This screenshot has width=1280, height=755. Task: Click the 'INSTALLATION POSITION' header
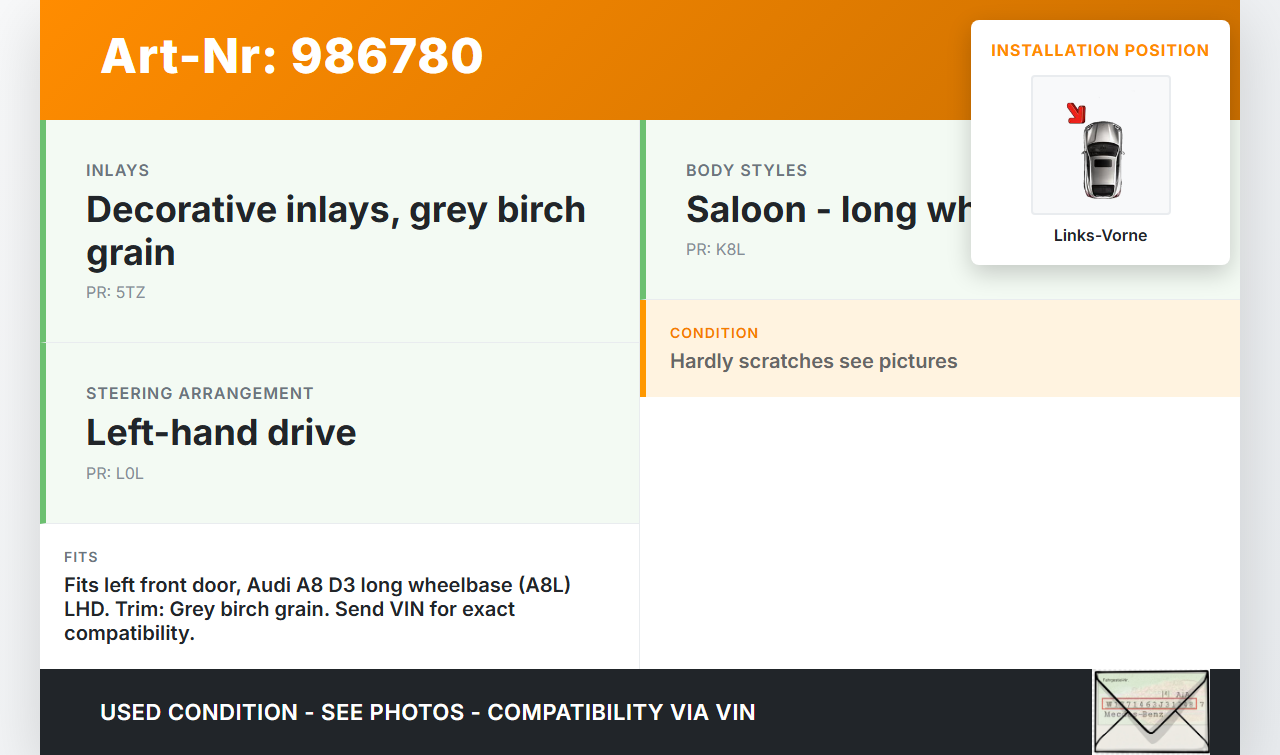click(x=1100, y=50)
